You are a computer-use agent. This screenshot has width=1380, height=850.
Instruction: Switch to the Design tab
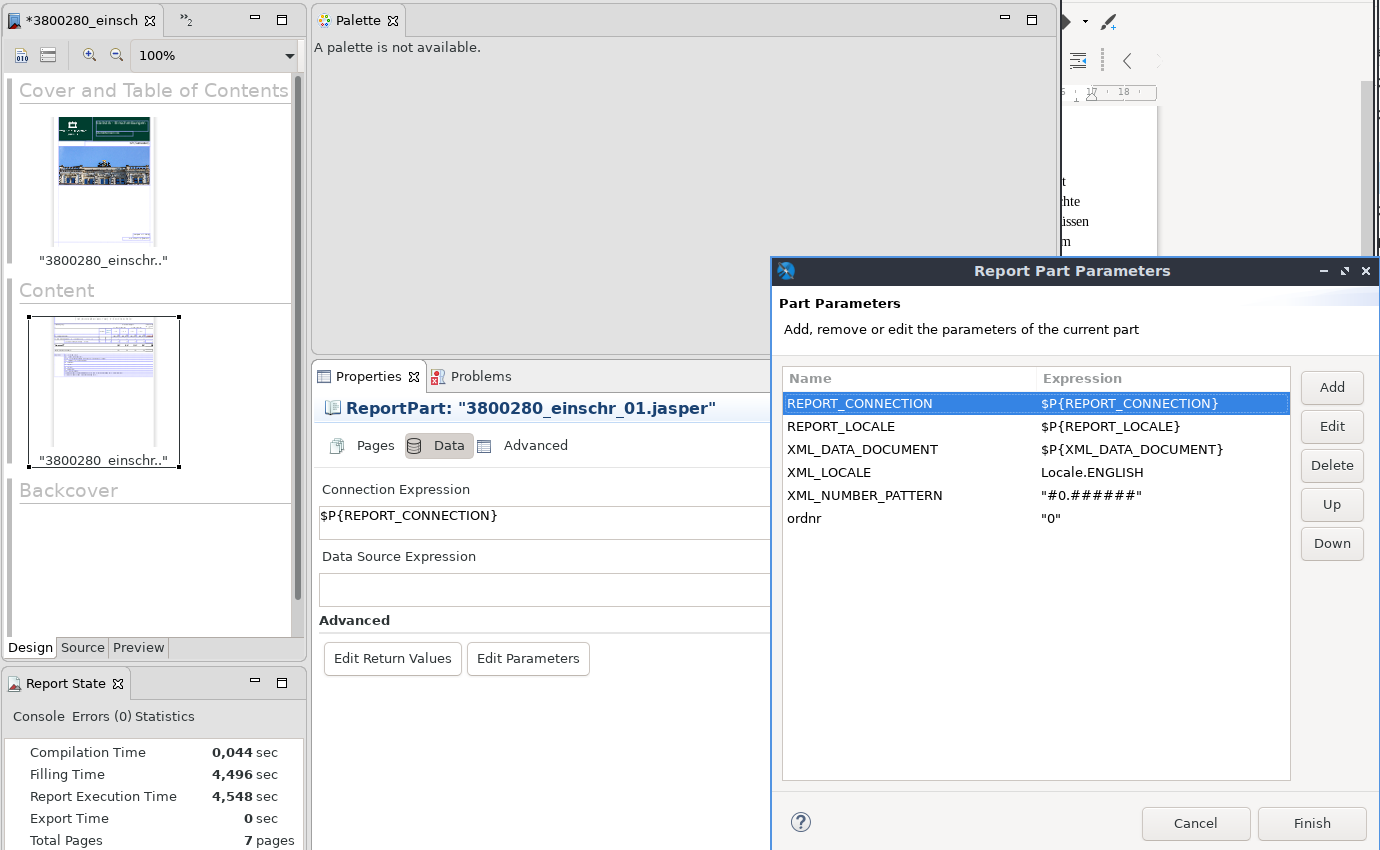[30, 647]
